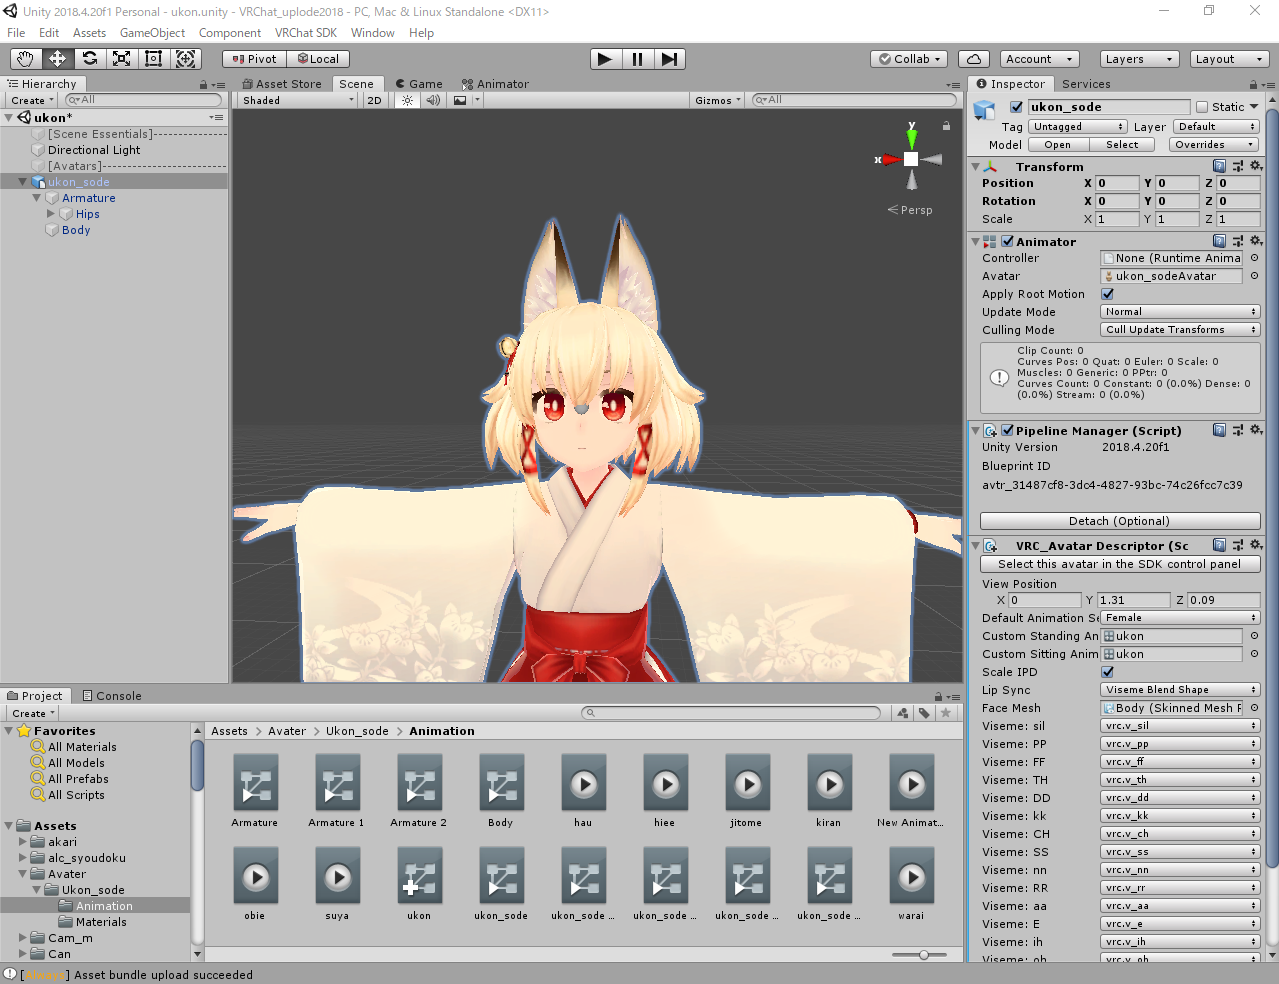The height and width of the screenshot is (984, 1279).
Task: Switch to the Console tab
Action: [x=112, y=696]
